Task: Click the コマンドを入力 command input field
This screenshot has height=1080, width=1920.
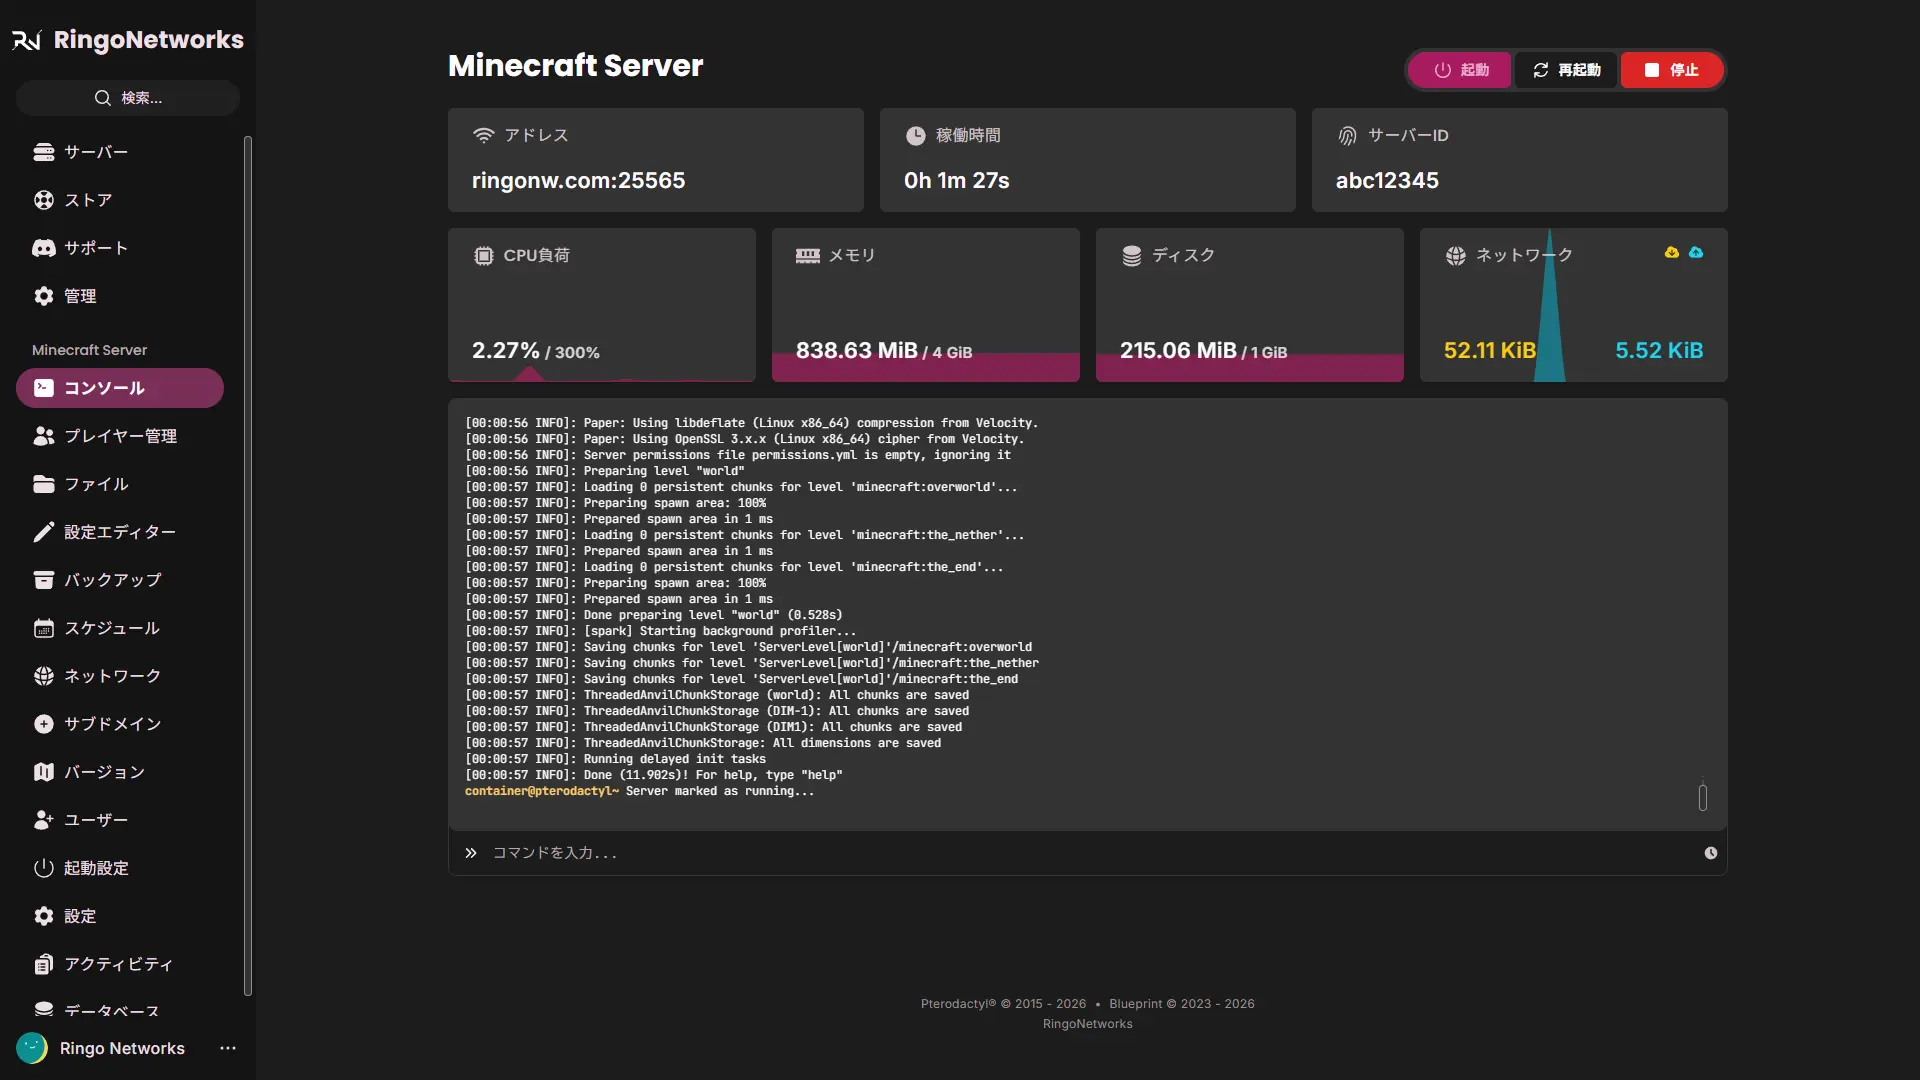Action: pos(1088,853)
